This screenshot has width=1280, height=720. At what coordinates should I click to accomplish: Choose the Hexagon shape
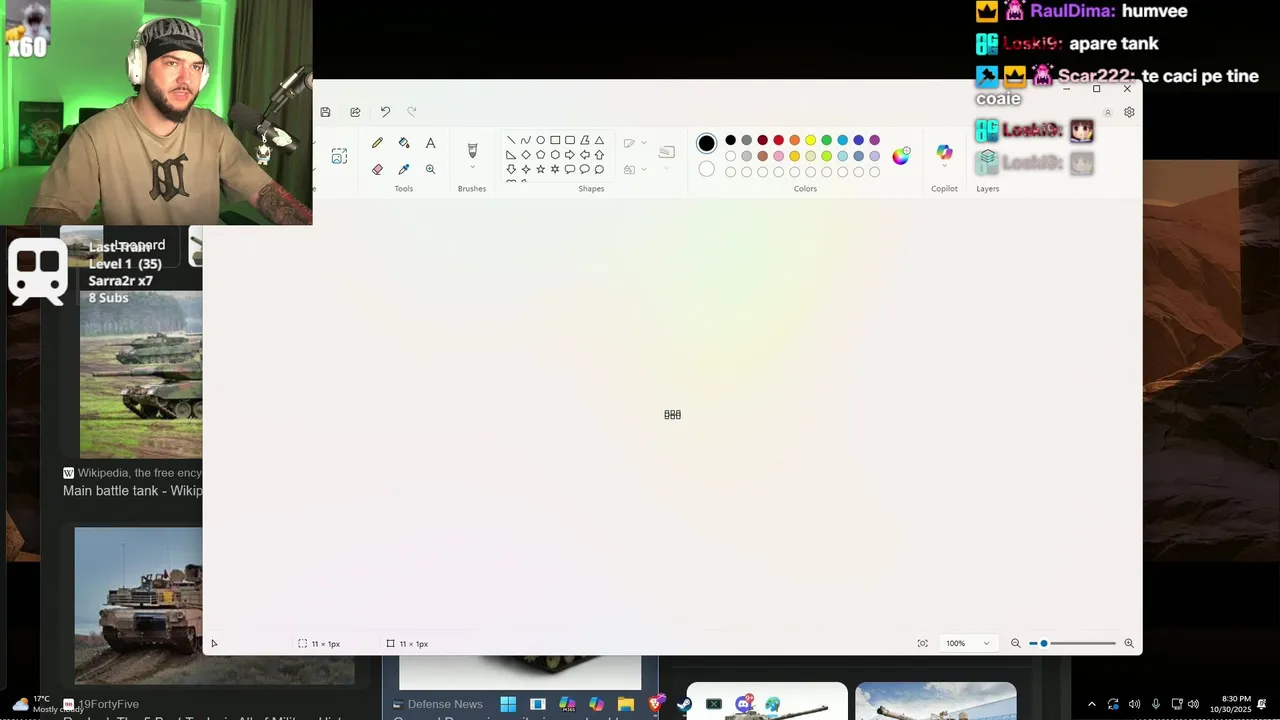point(555,155)
